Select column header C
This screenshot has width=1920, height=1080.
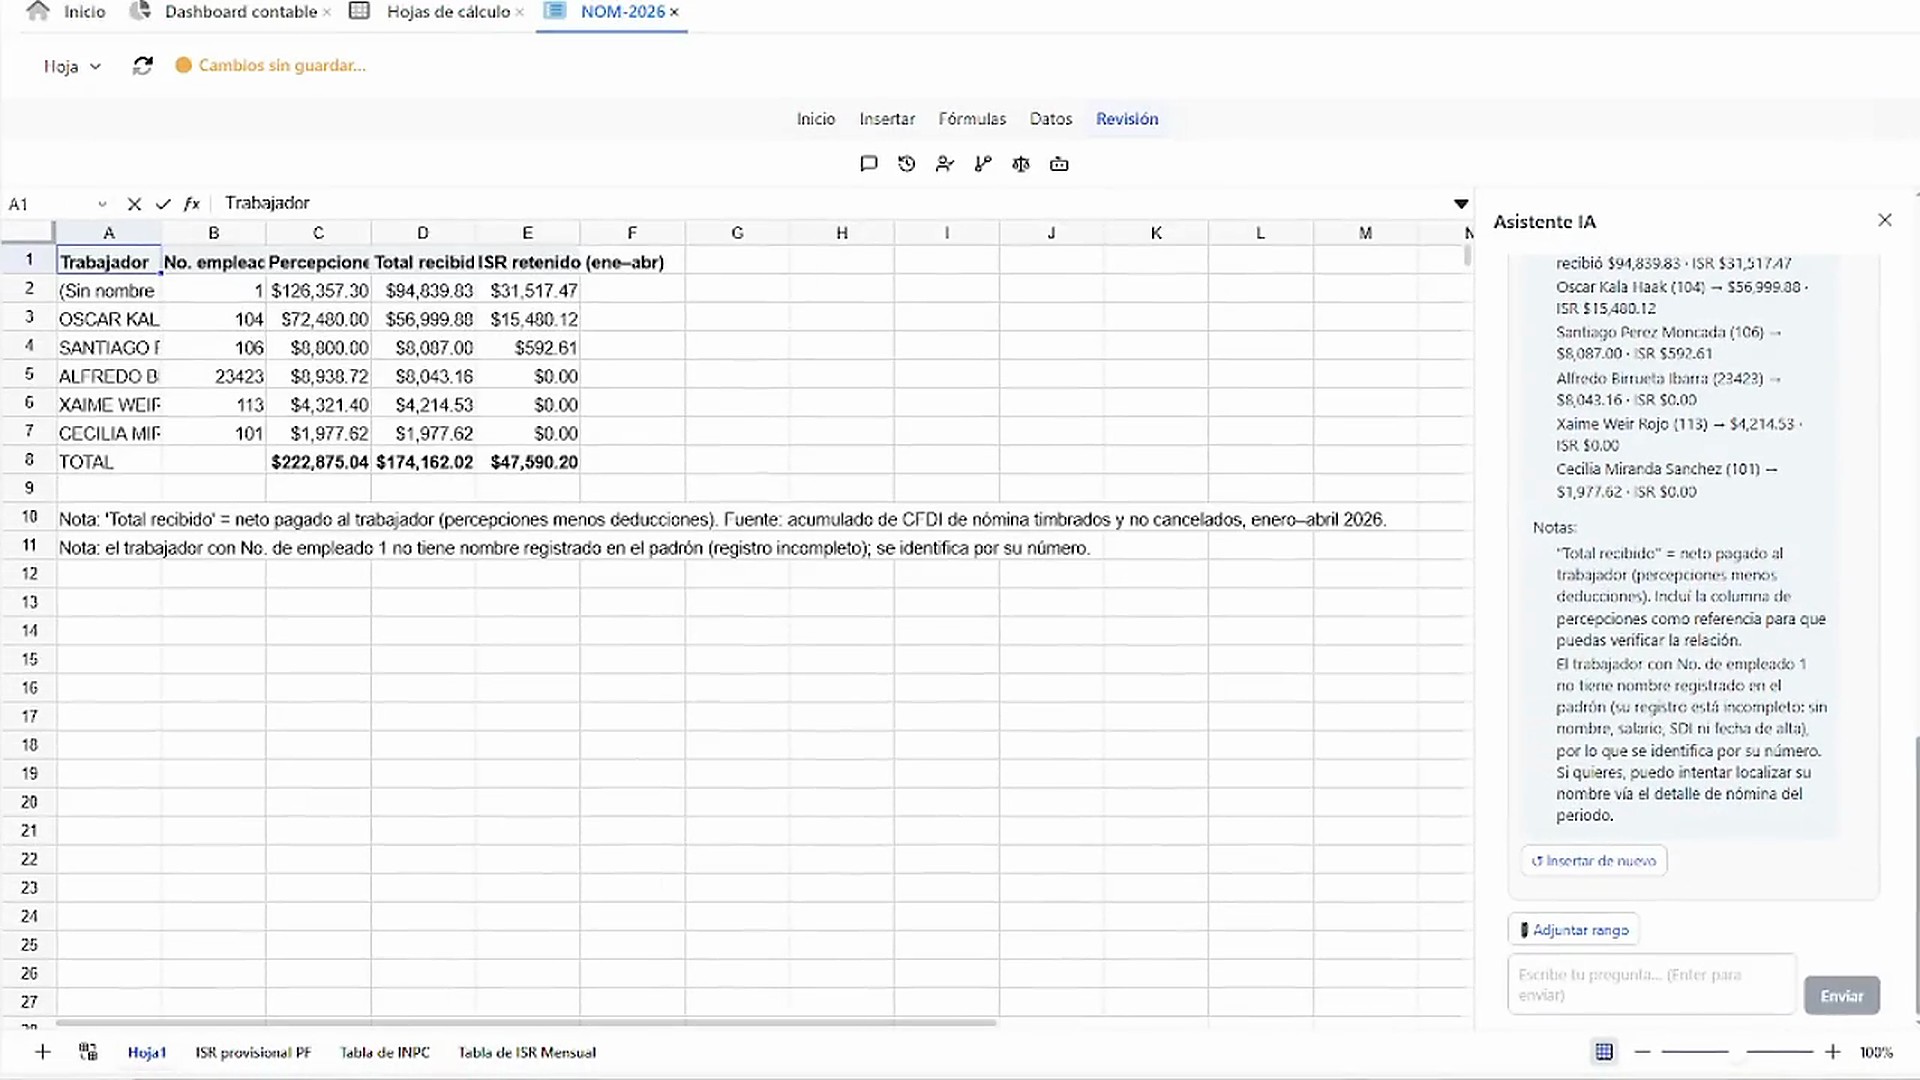pos(318,233)
